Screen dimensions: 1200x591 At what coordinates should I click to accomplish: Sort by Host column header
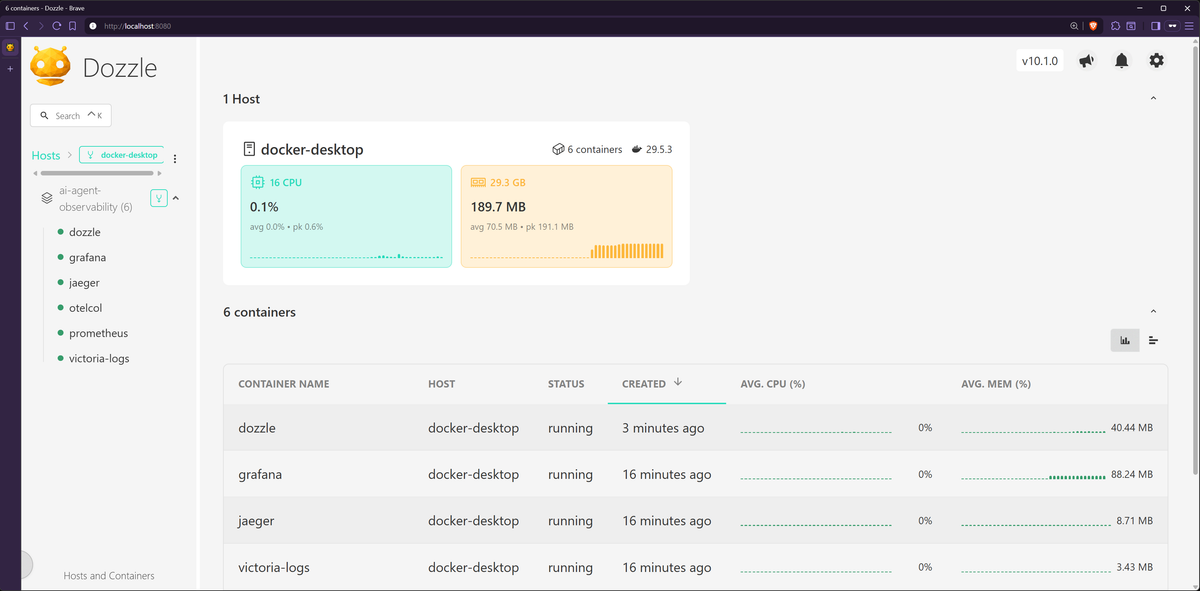(441, 384)
